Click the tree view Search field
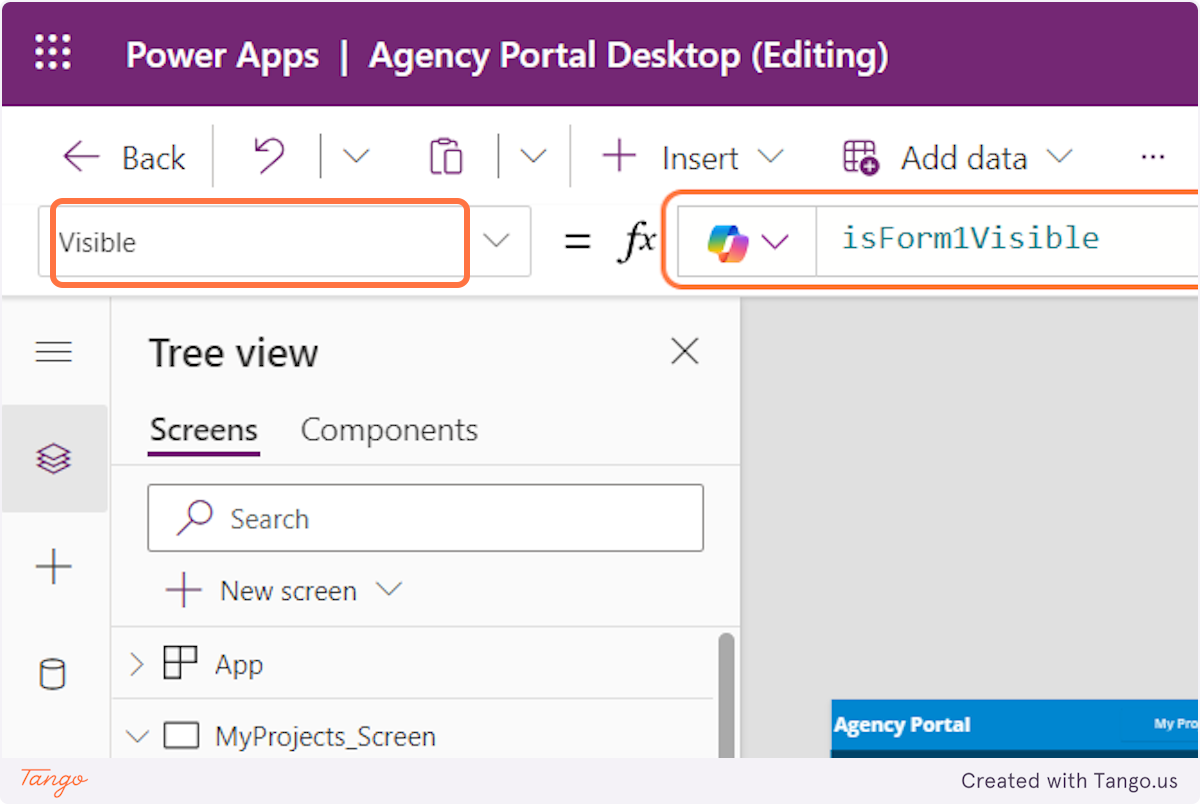 coord(425,518)
